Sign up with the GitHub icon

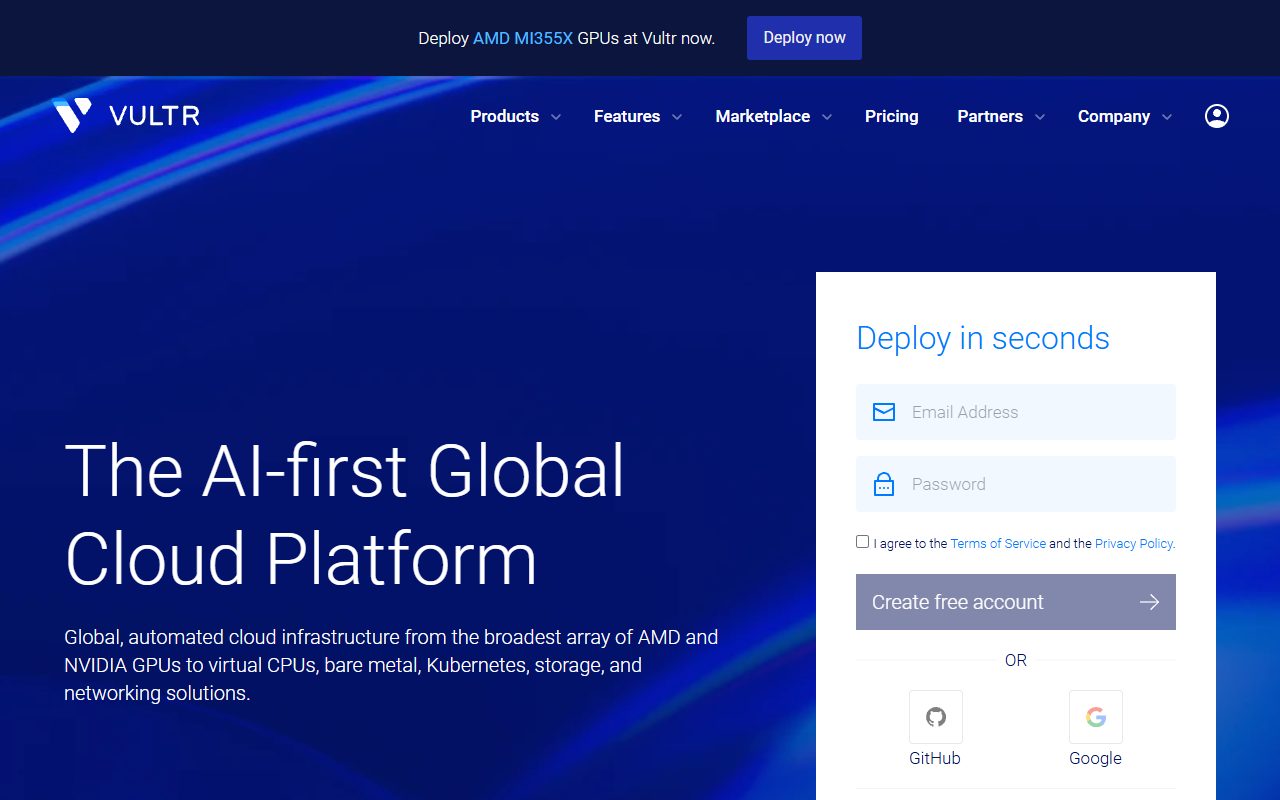click(935, 716)
